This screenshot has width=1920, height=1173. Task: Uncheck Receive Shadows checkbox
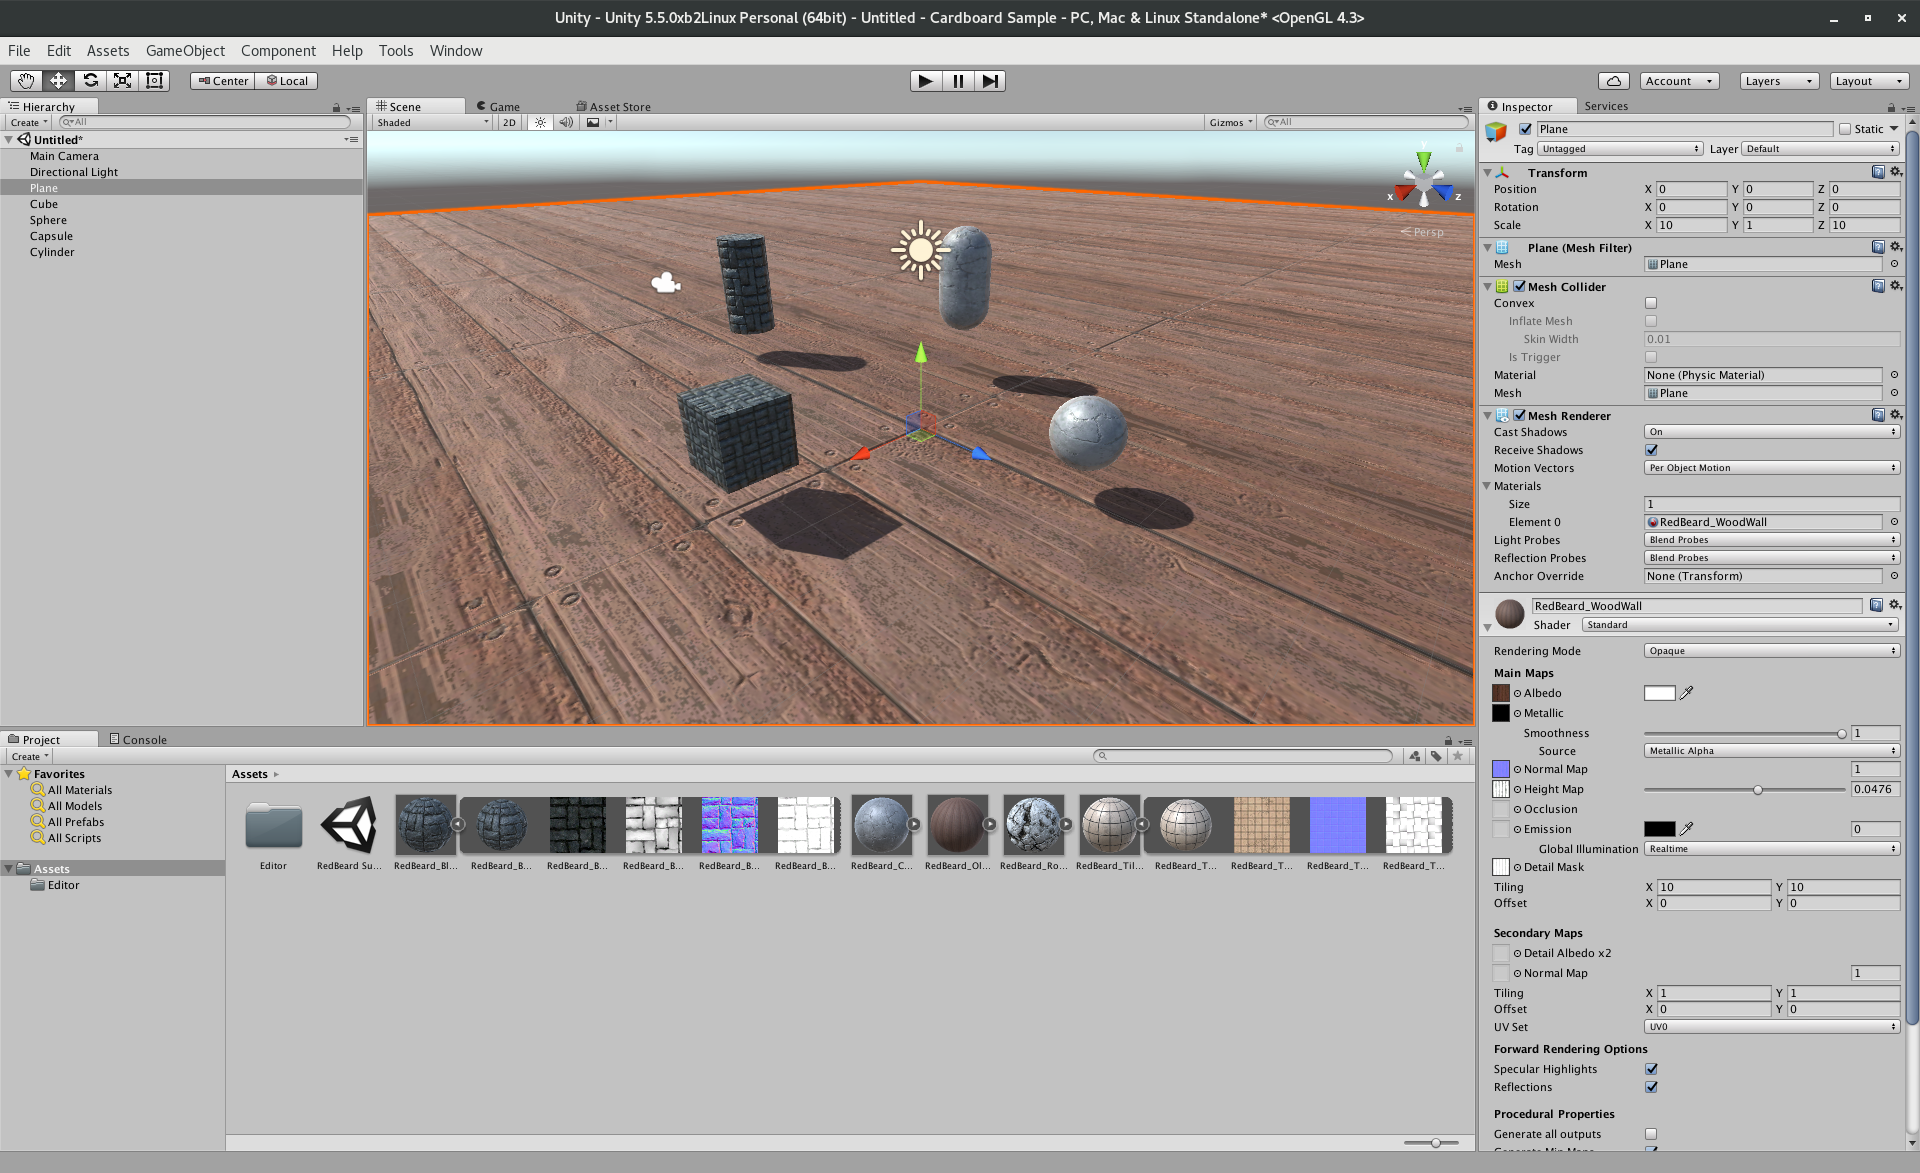(1651, 450)
